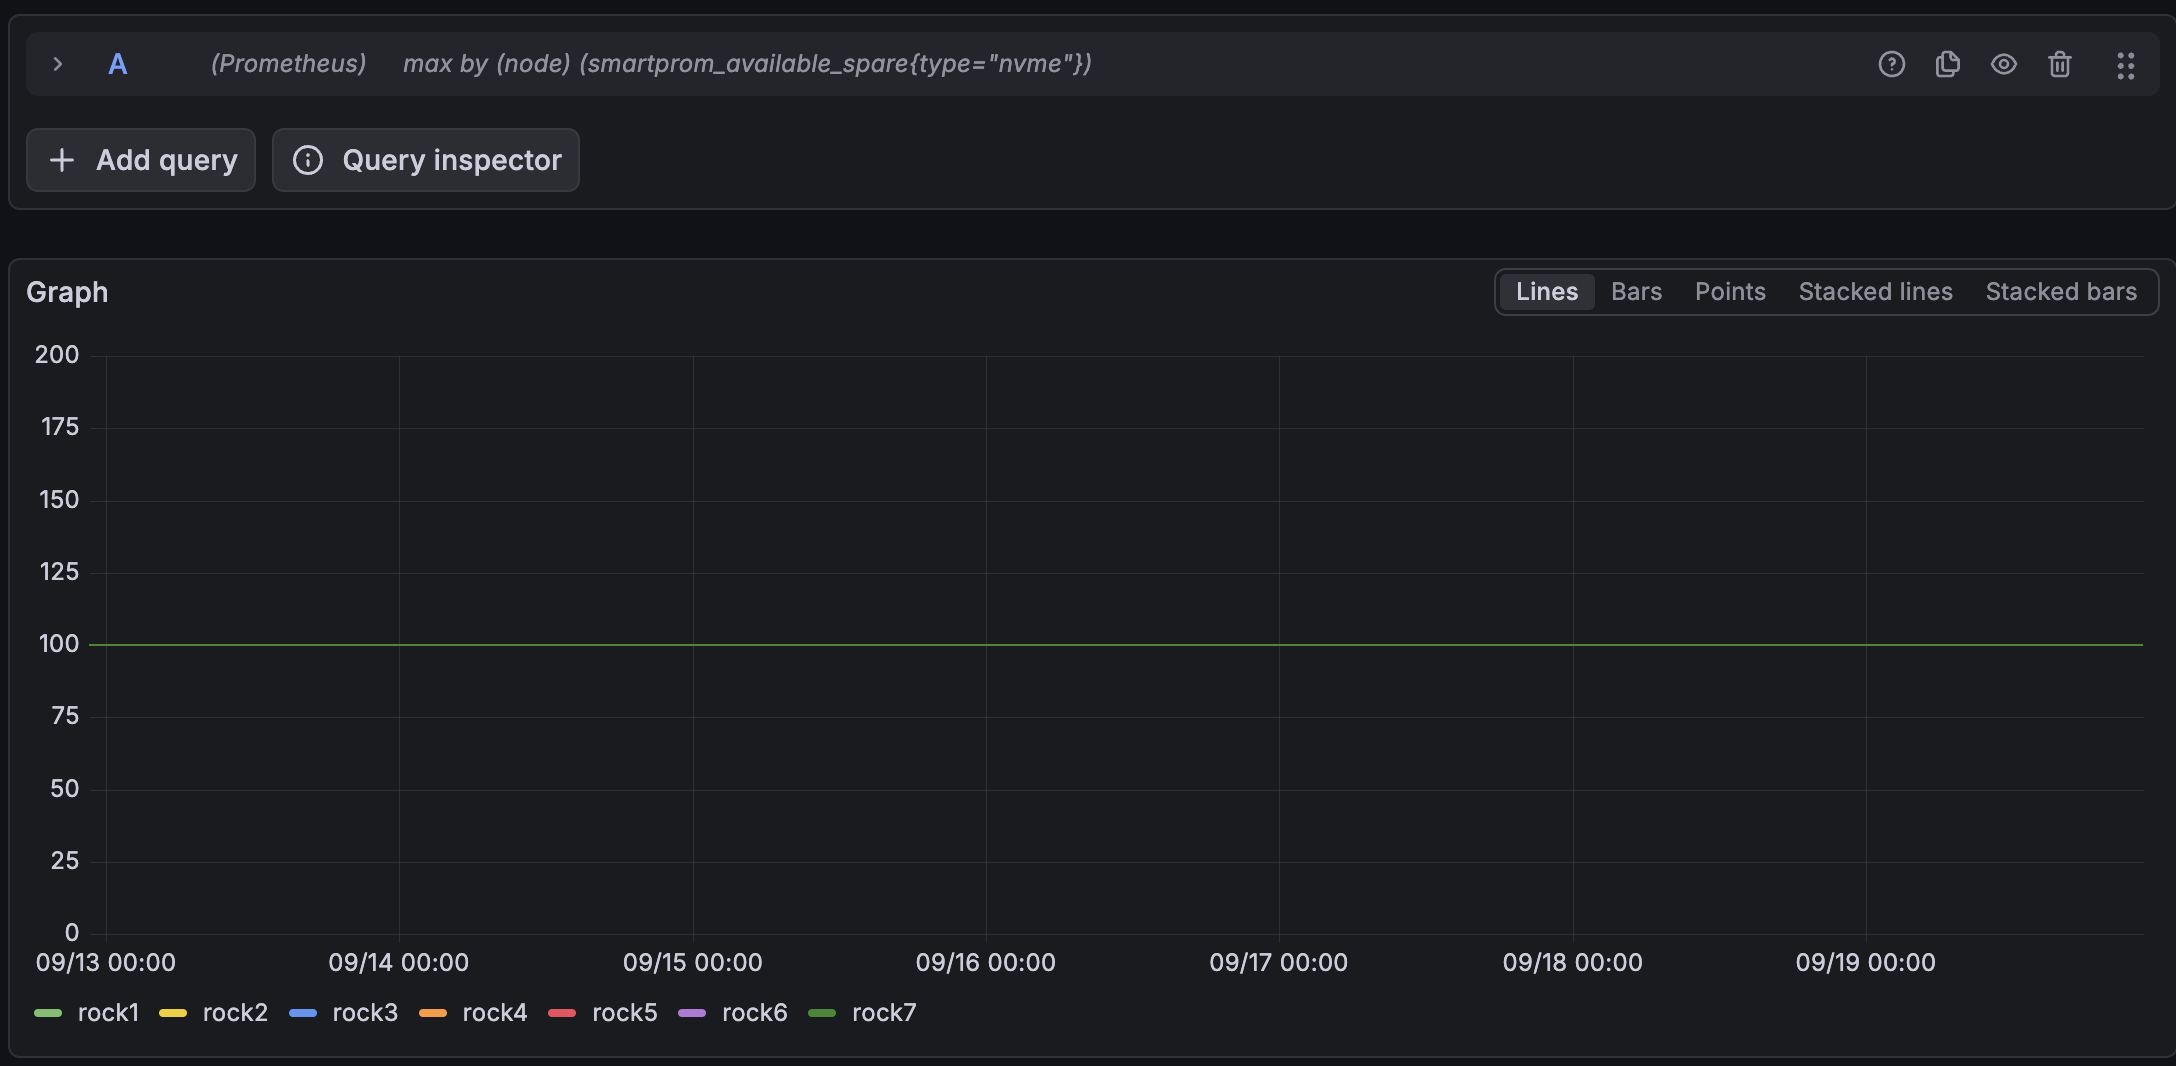
Task: Click the (Prometheus) data source label
Action: 288,64
